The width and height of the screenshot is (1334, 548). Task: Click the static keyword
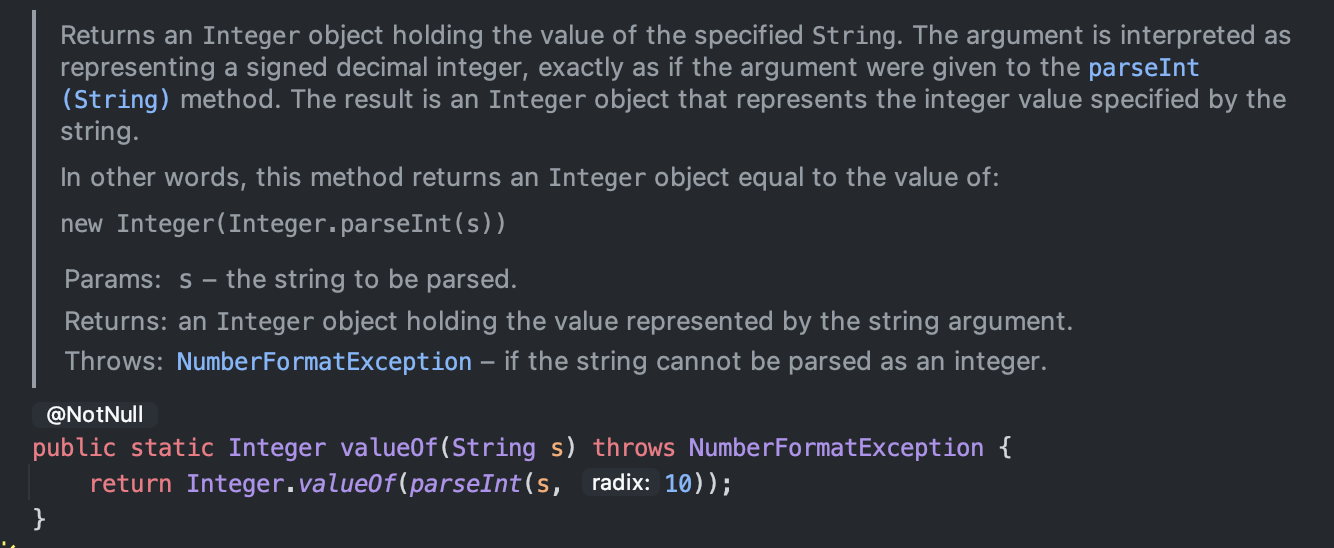coord(172,447)
